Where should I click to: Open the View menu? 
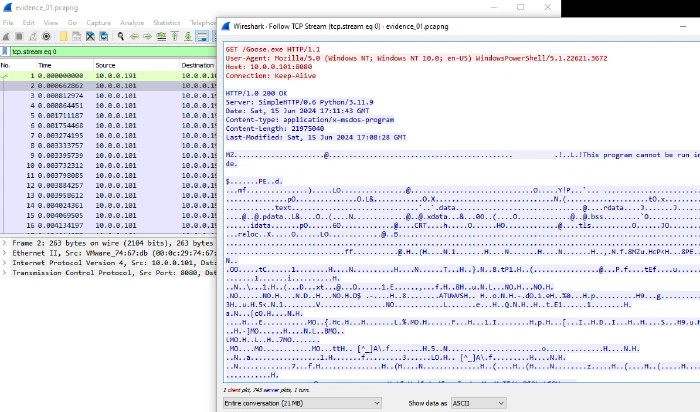pyautogui.click(x=51, y=22)
